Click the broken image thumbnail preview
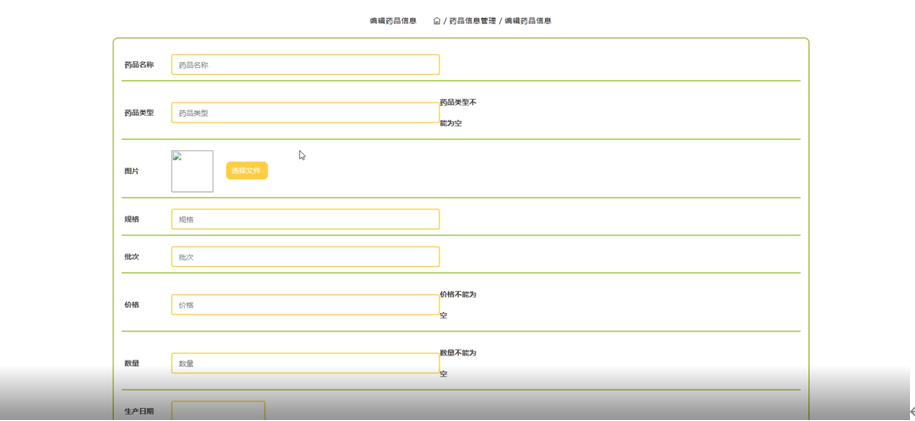This screenshot has height=421, width=915. [x=192, y=171]
